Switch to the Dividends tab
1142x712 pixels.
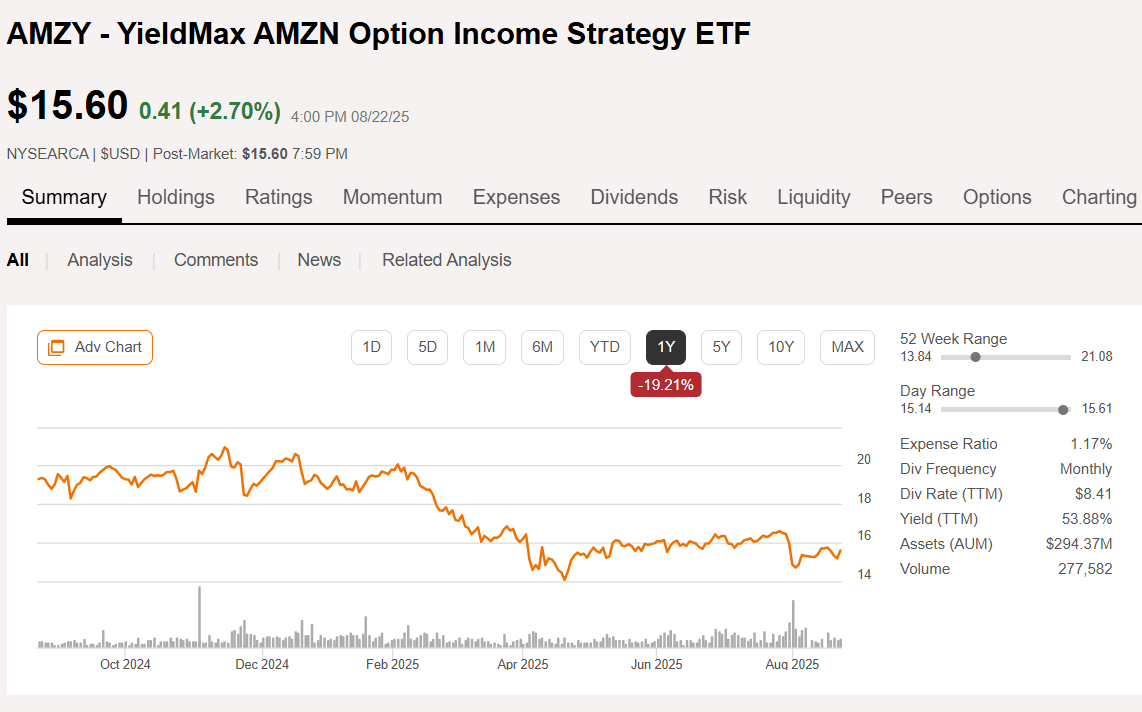coord(634,197)
